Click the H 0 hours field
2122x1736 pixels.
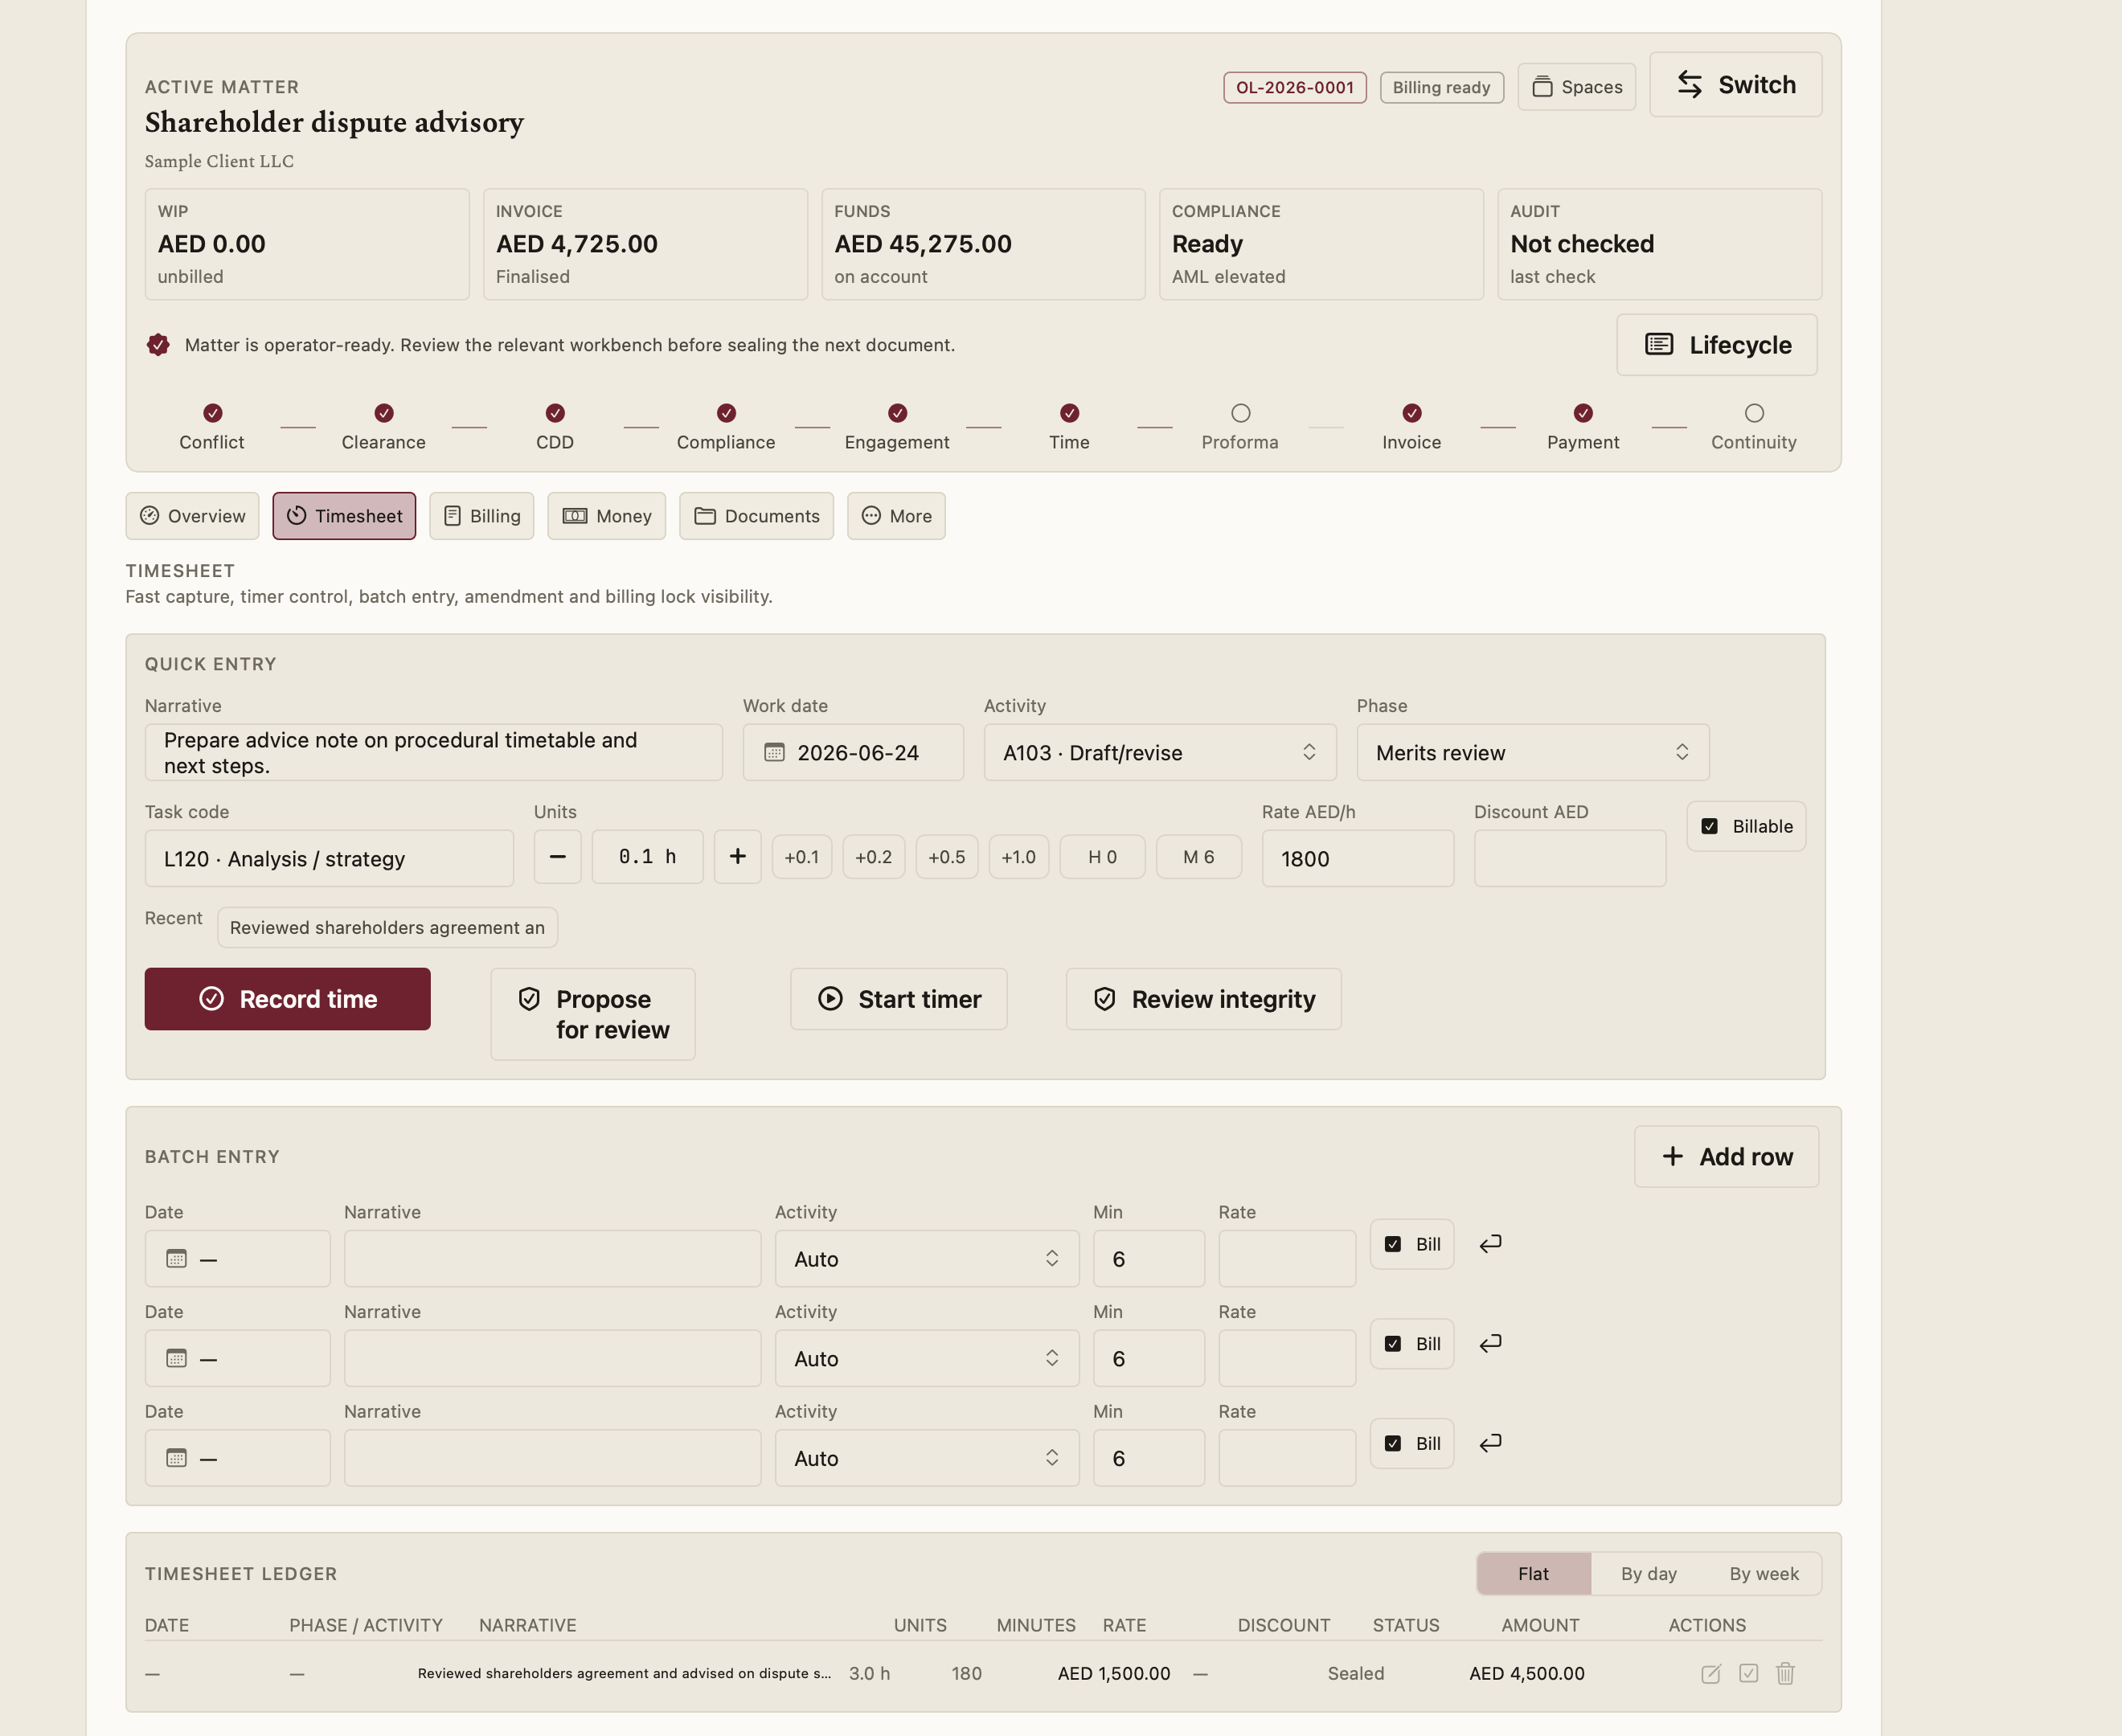coord(1103,857)
